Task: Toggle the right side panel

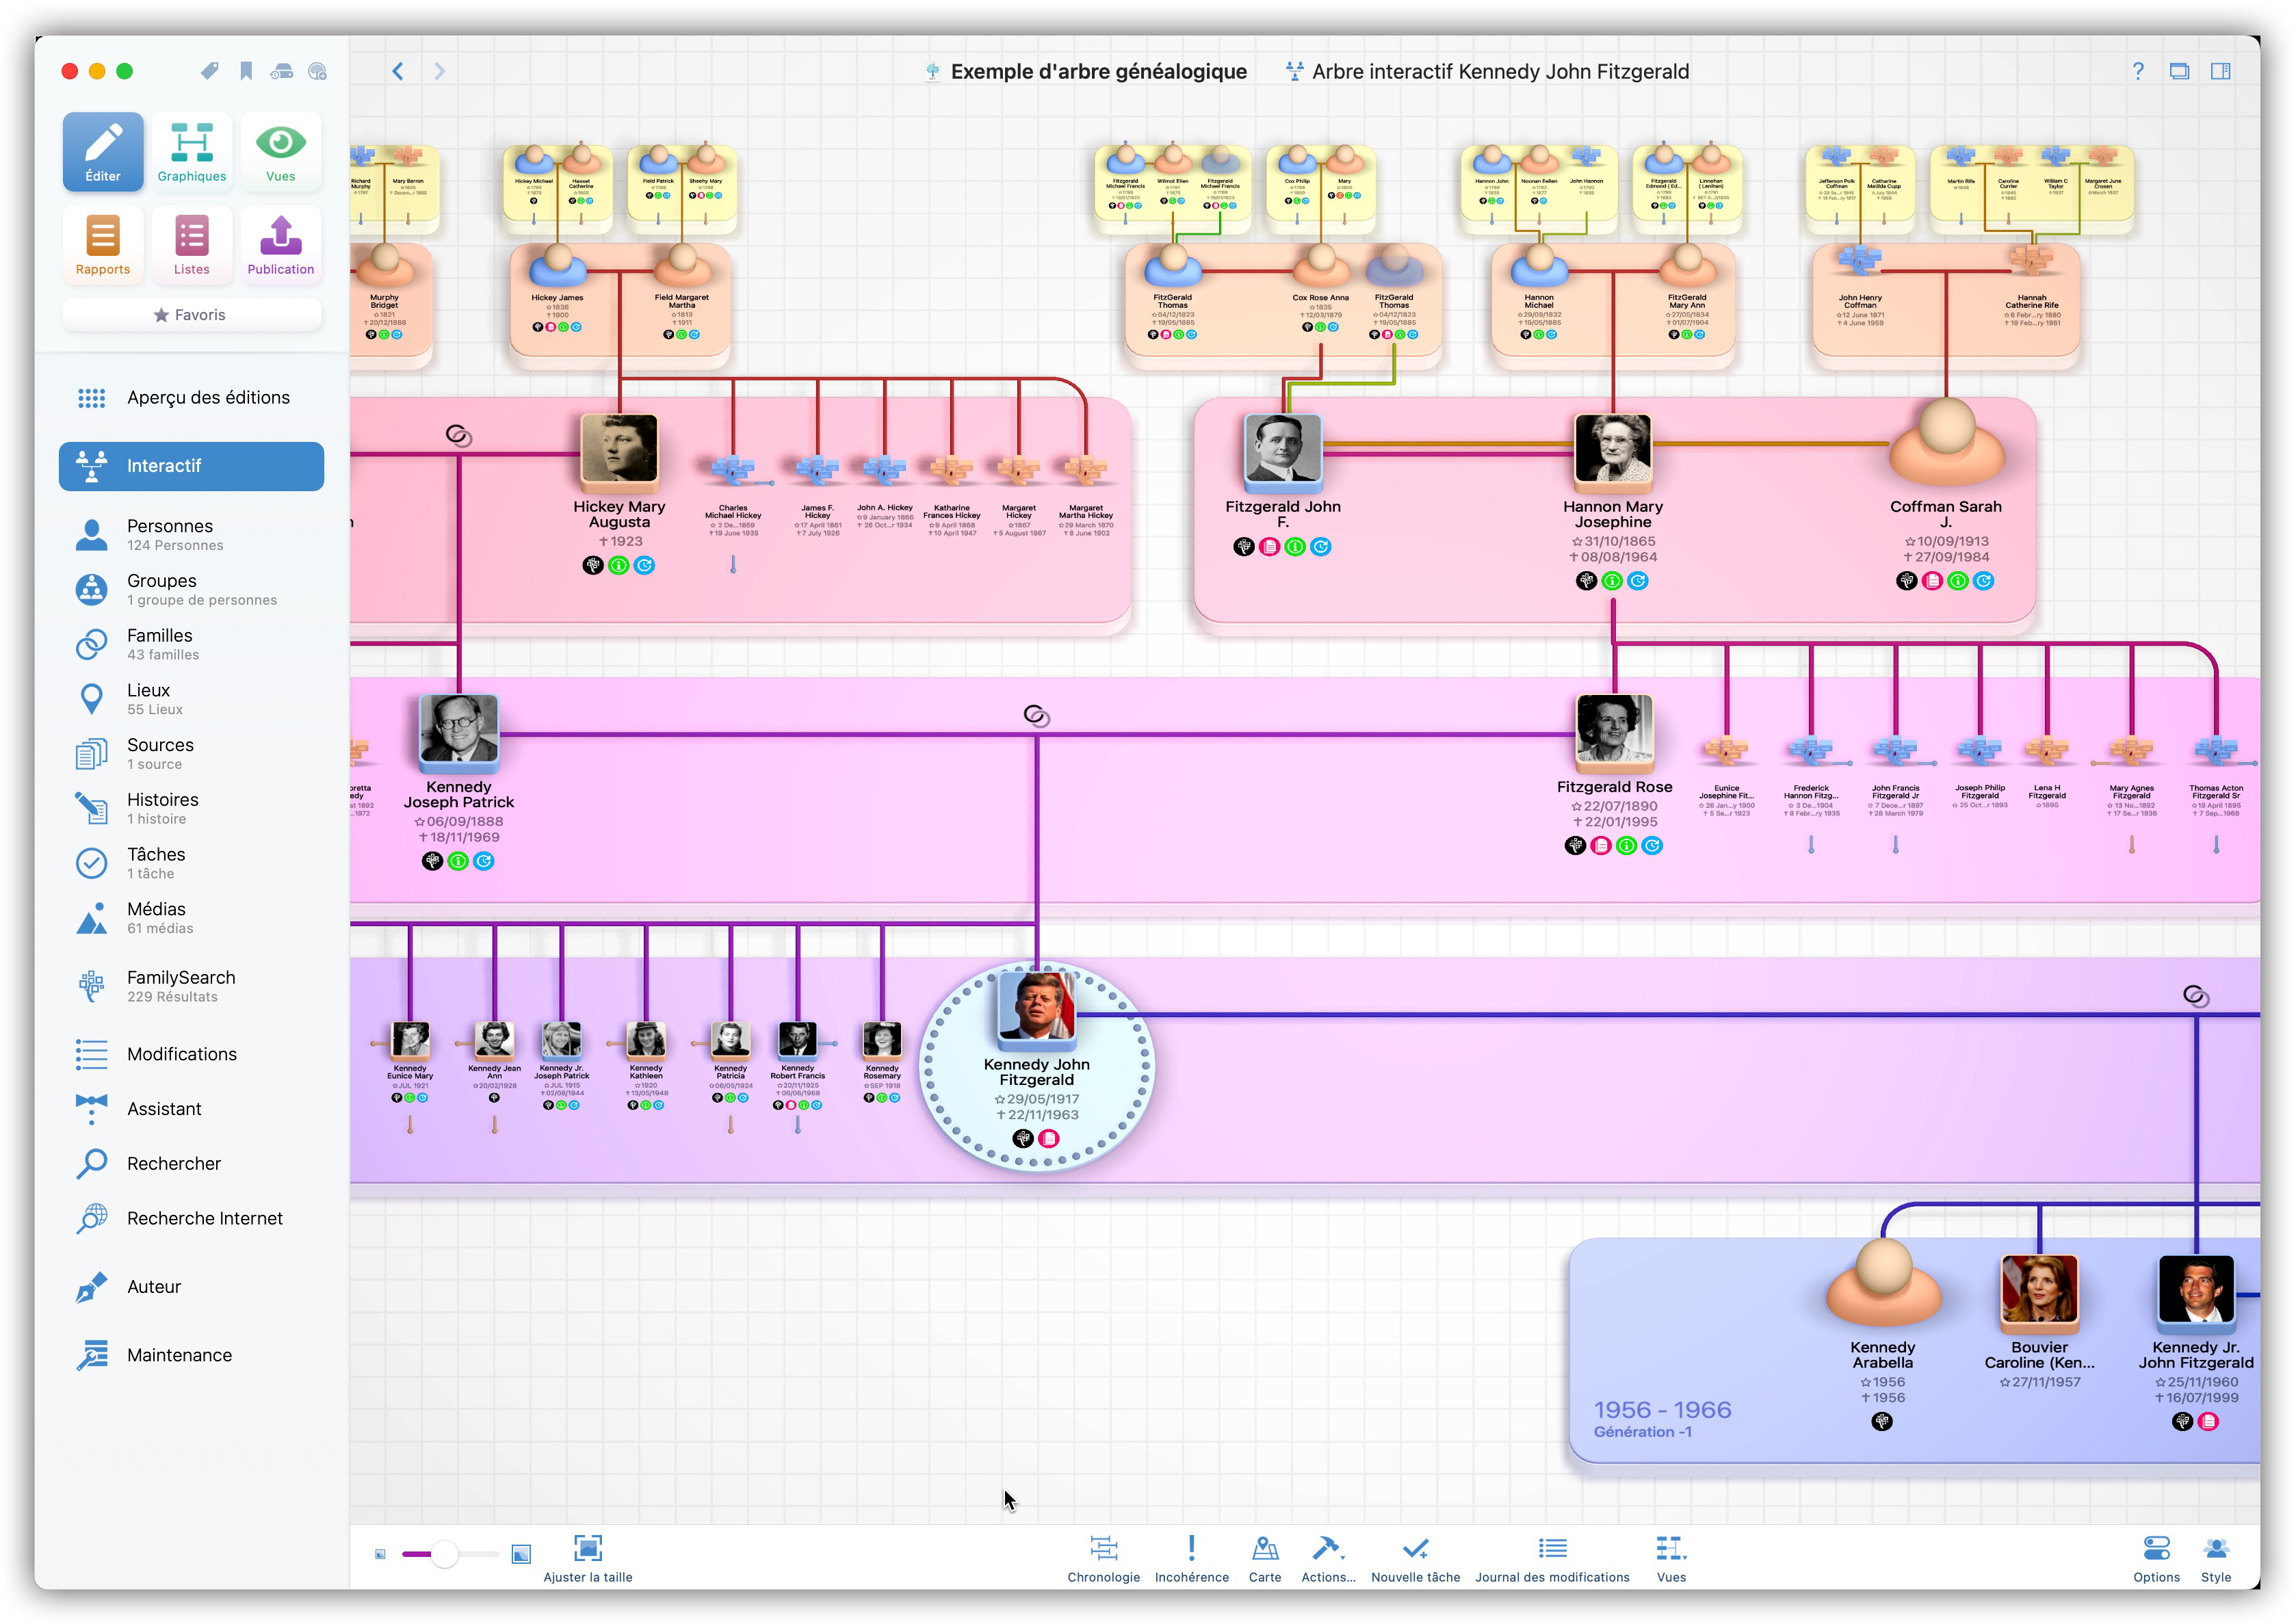Action: coord(2220,71)
